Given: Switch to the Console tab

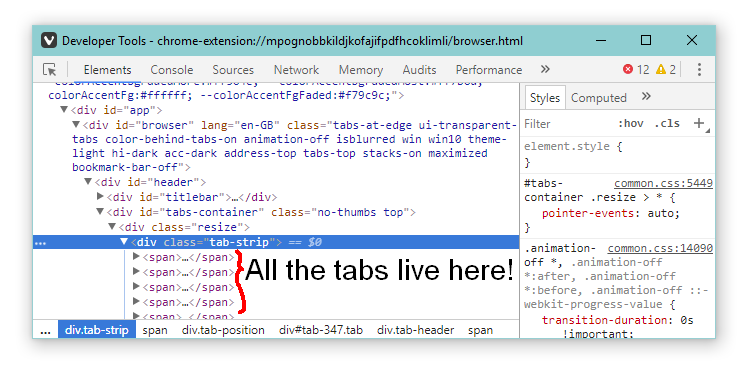Looking at the screenshot, I should (x=172, y=70).
